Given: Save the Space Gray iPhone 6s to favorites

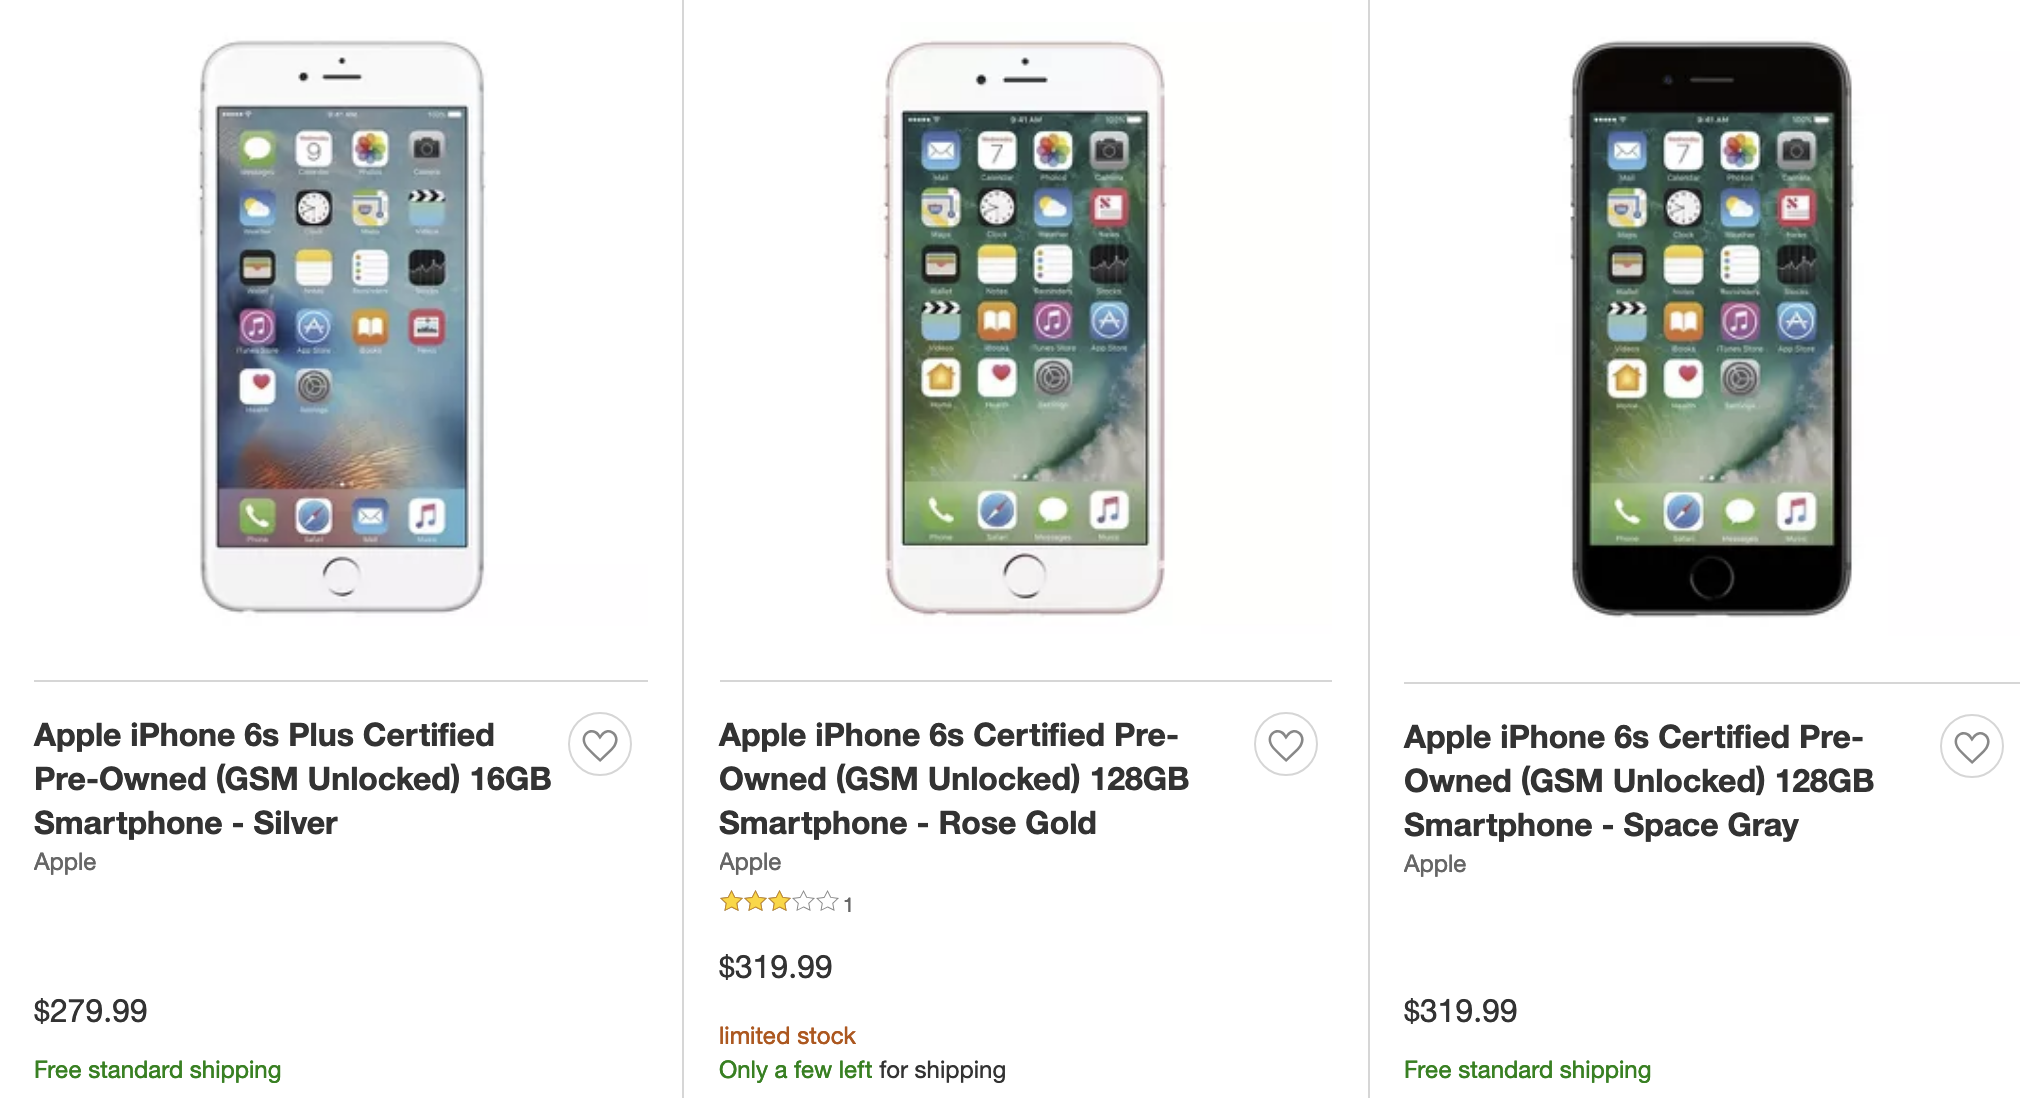Looking at the screenshot, I should pyautogui.click(x=1971, y=746).
